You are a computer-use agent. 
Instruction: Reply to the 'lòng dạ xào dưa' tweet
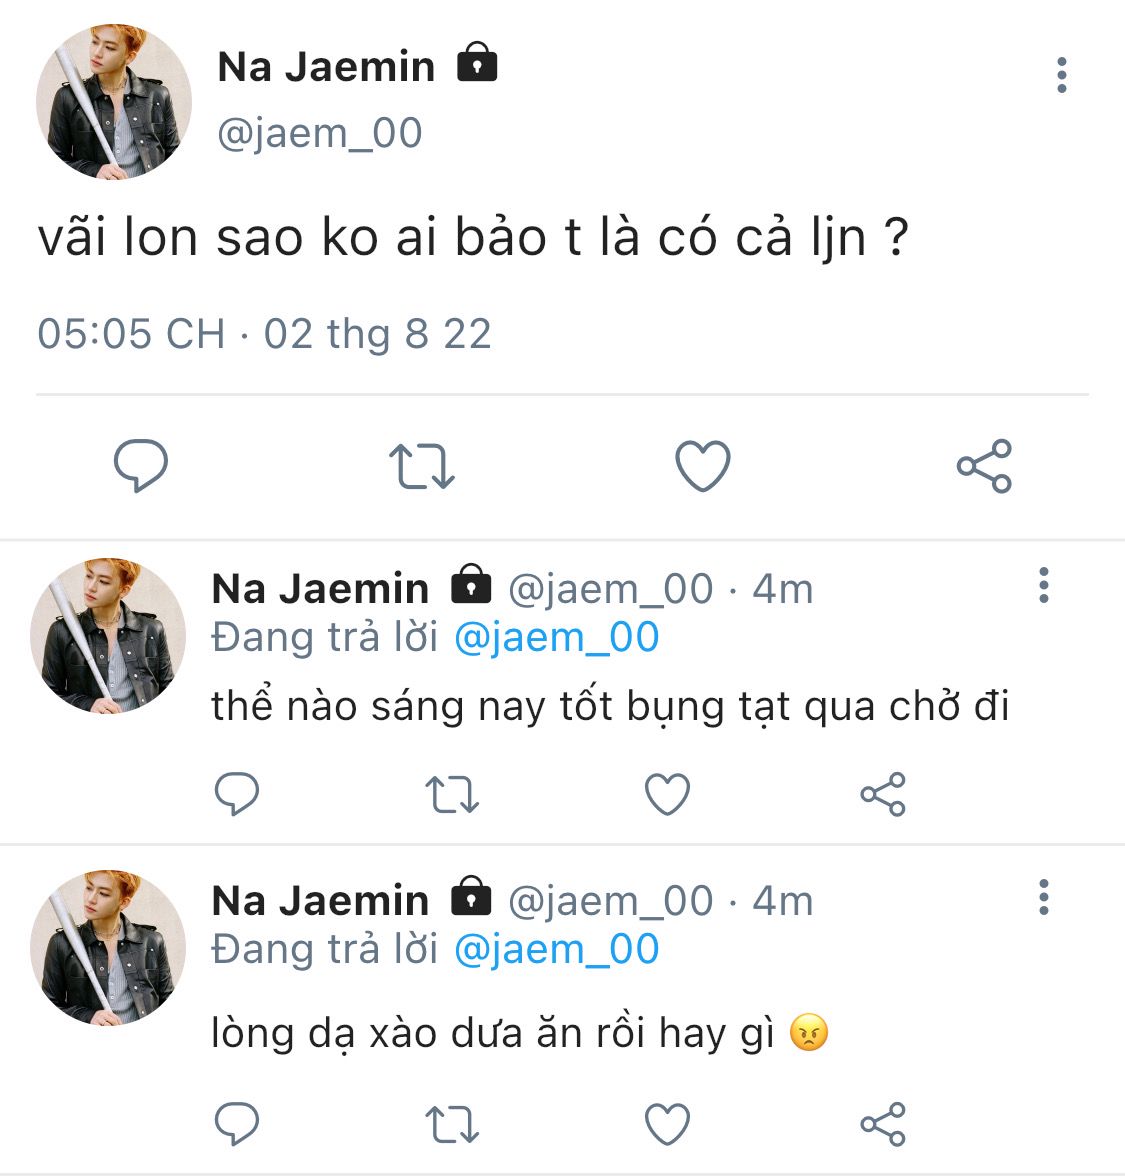tap(237, 1124)
